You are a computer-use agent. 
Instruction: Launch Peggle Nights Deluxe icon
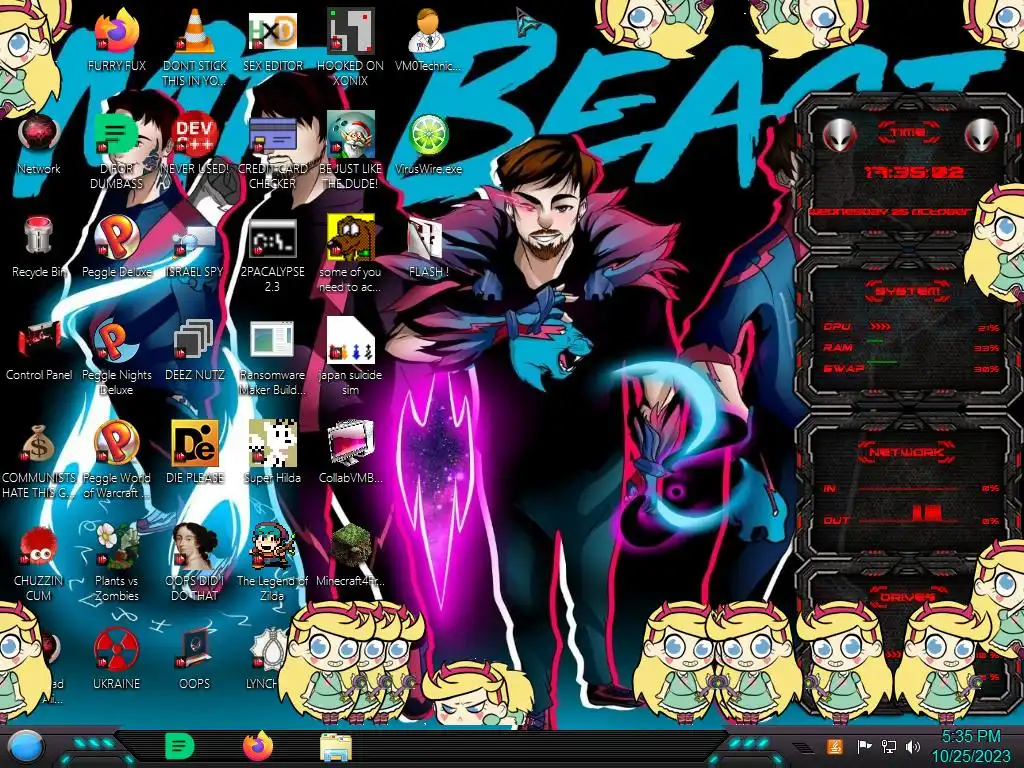(x=116, y=341)
